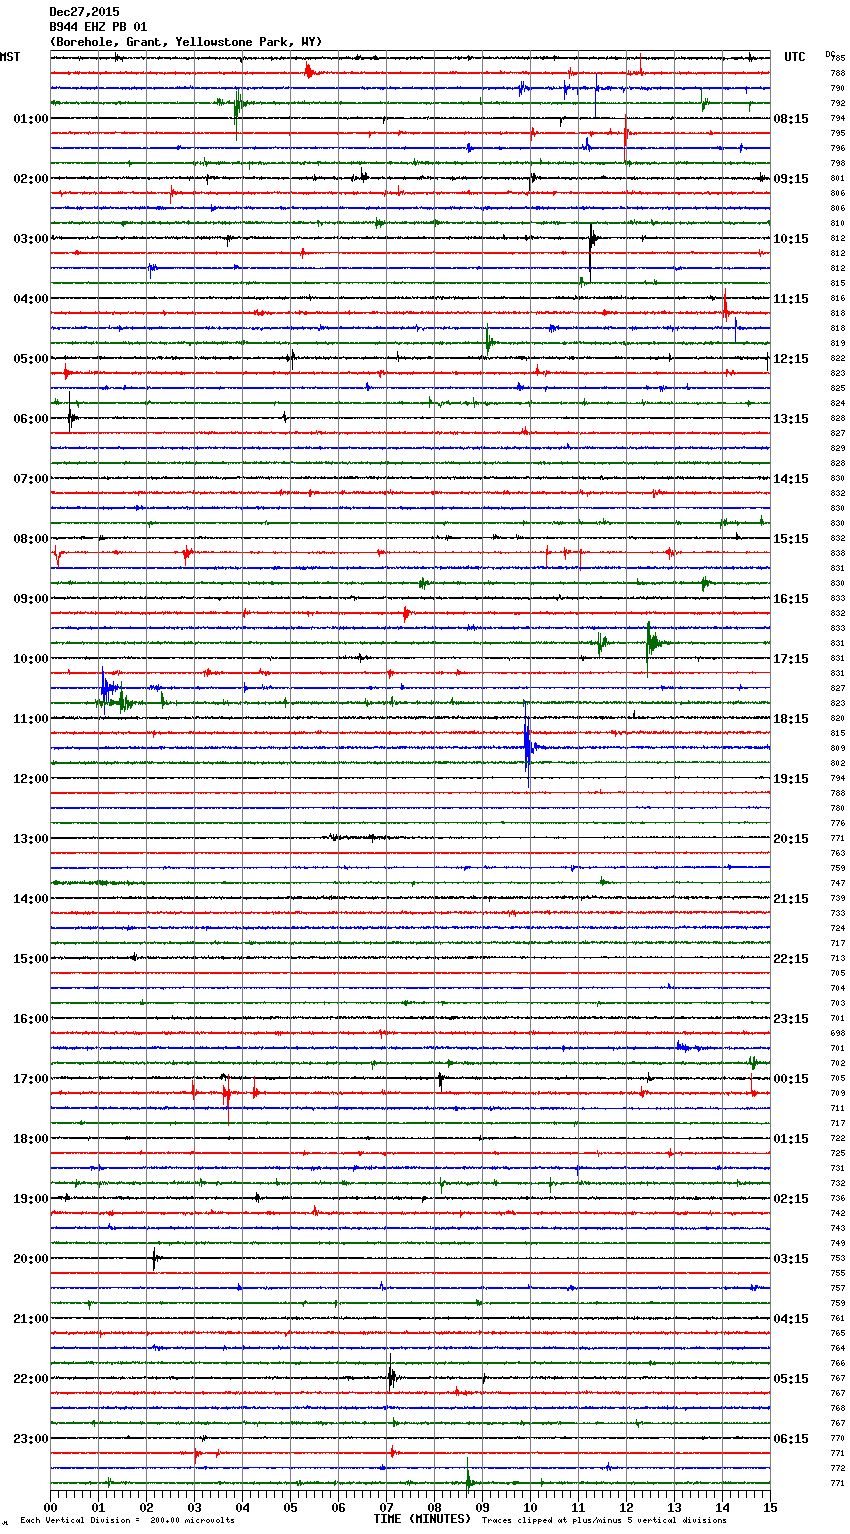Screen dimensions: 850x1534
Task: Click MST hour label '20:00'
Action: (31, 1259)
